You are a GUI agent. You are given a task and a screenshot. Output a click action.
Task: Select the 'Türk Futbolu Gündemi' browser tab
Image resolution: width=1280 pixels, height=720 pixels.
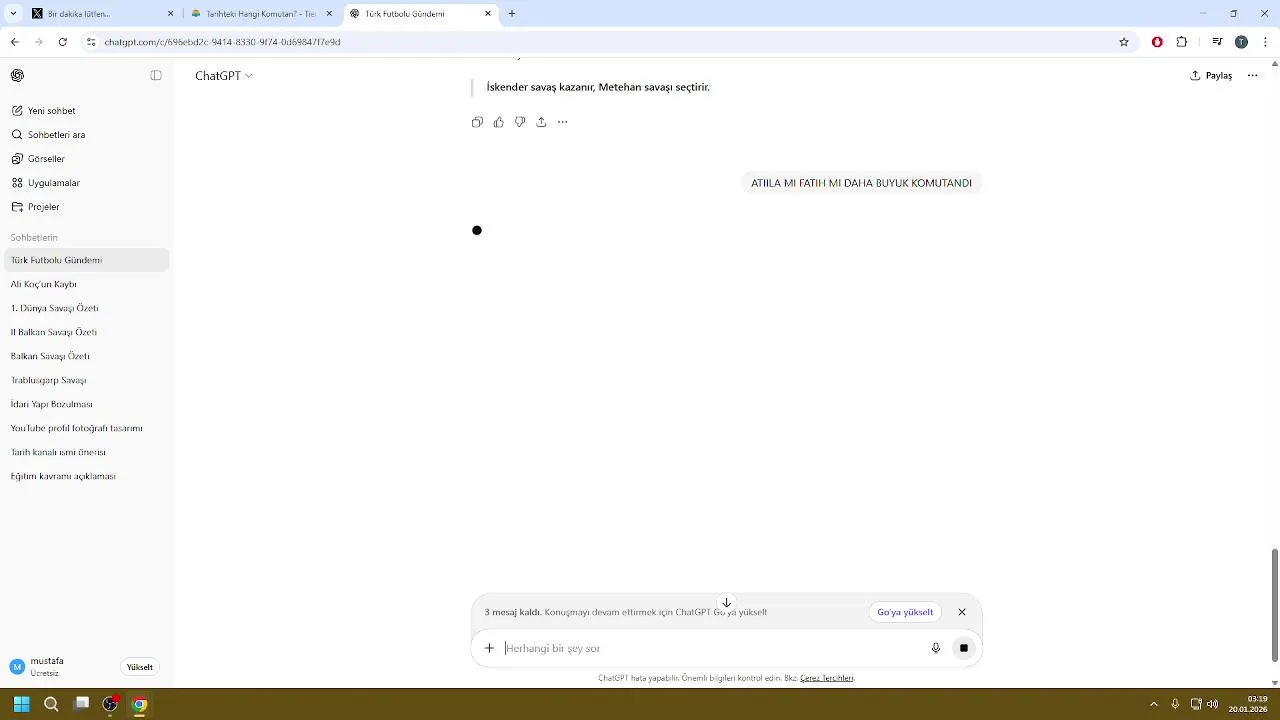[x=420, y=14]
